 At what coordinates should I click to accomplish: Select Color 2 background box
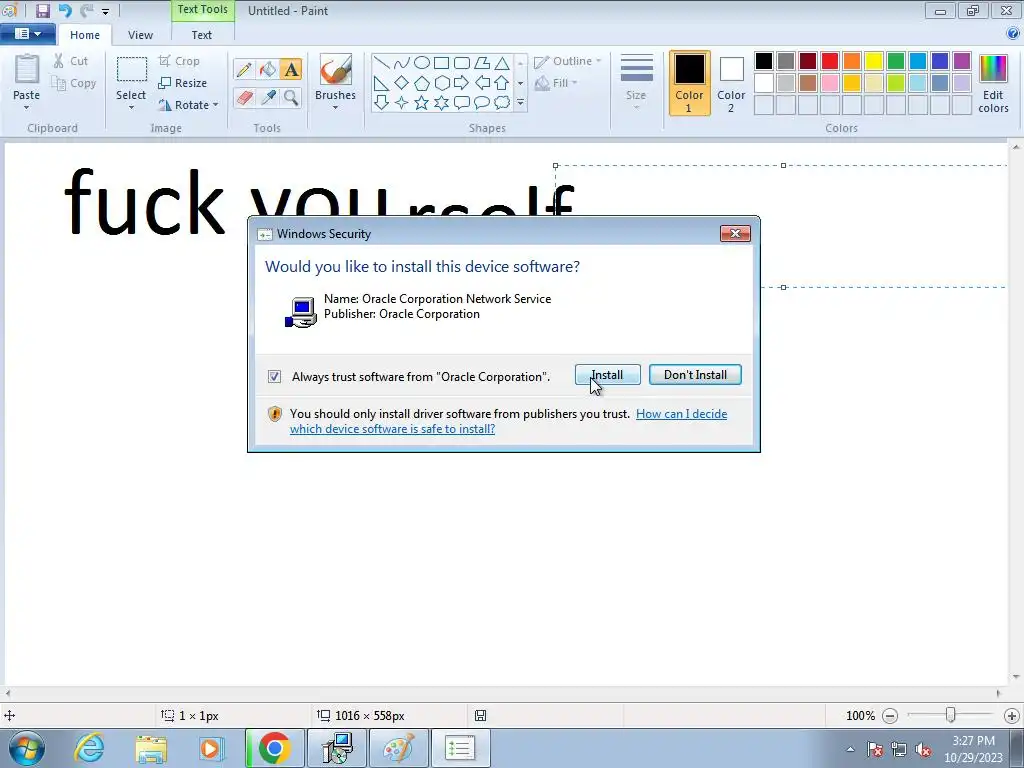pyautogui.click(x=731, y=84)
